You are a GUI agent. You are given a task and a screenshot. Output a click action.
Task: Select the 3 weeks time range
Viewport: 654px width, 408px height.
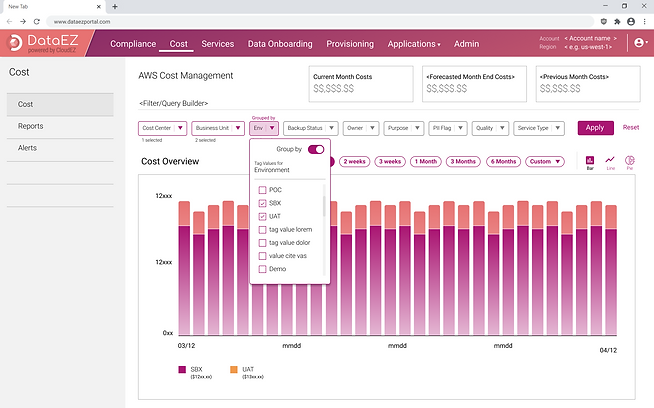tap(390, 161)
